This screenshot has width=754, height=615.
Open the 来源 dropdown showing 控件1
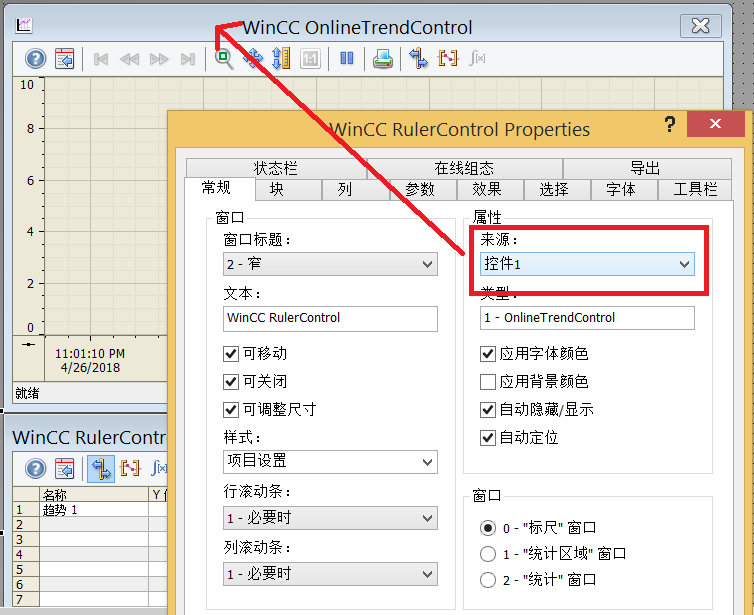pos(587,264)
